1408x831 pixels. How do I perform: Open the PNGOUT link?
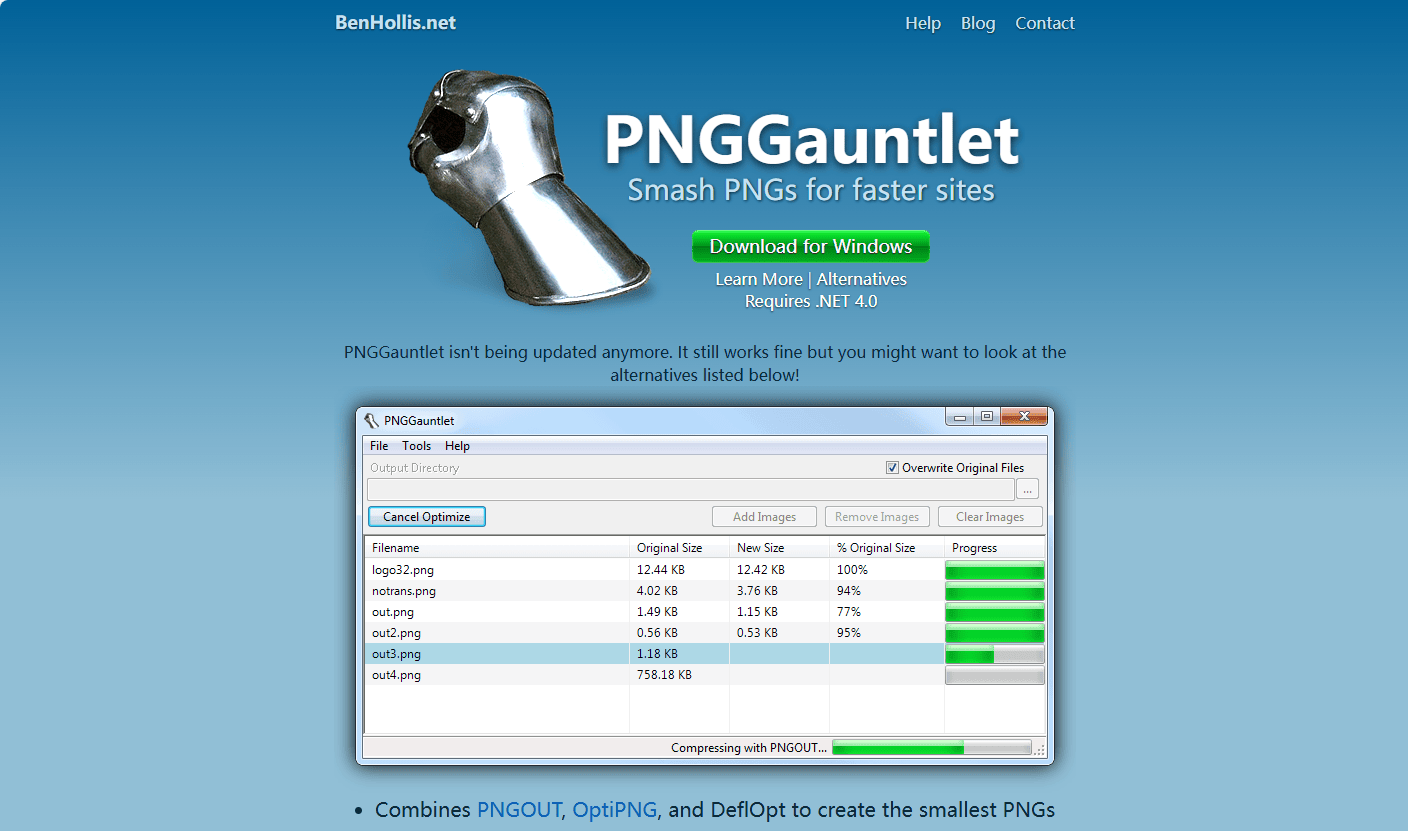coord(519,810)
